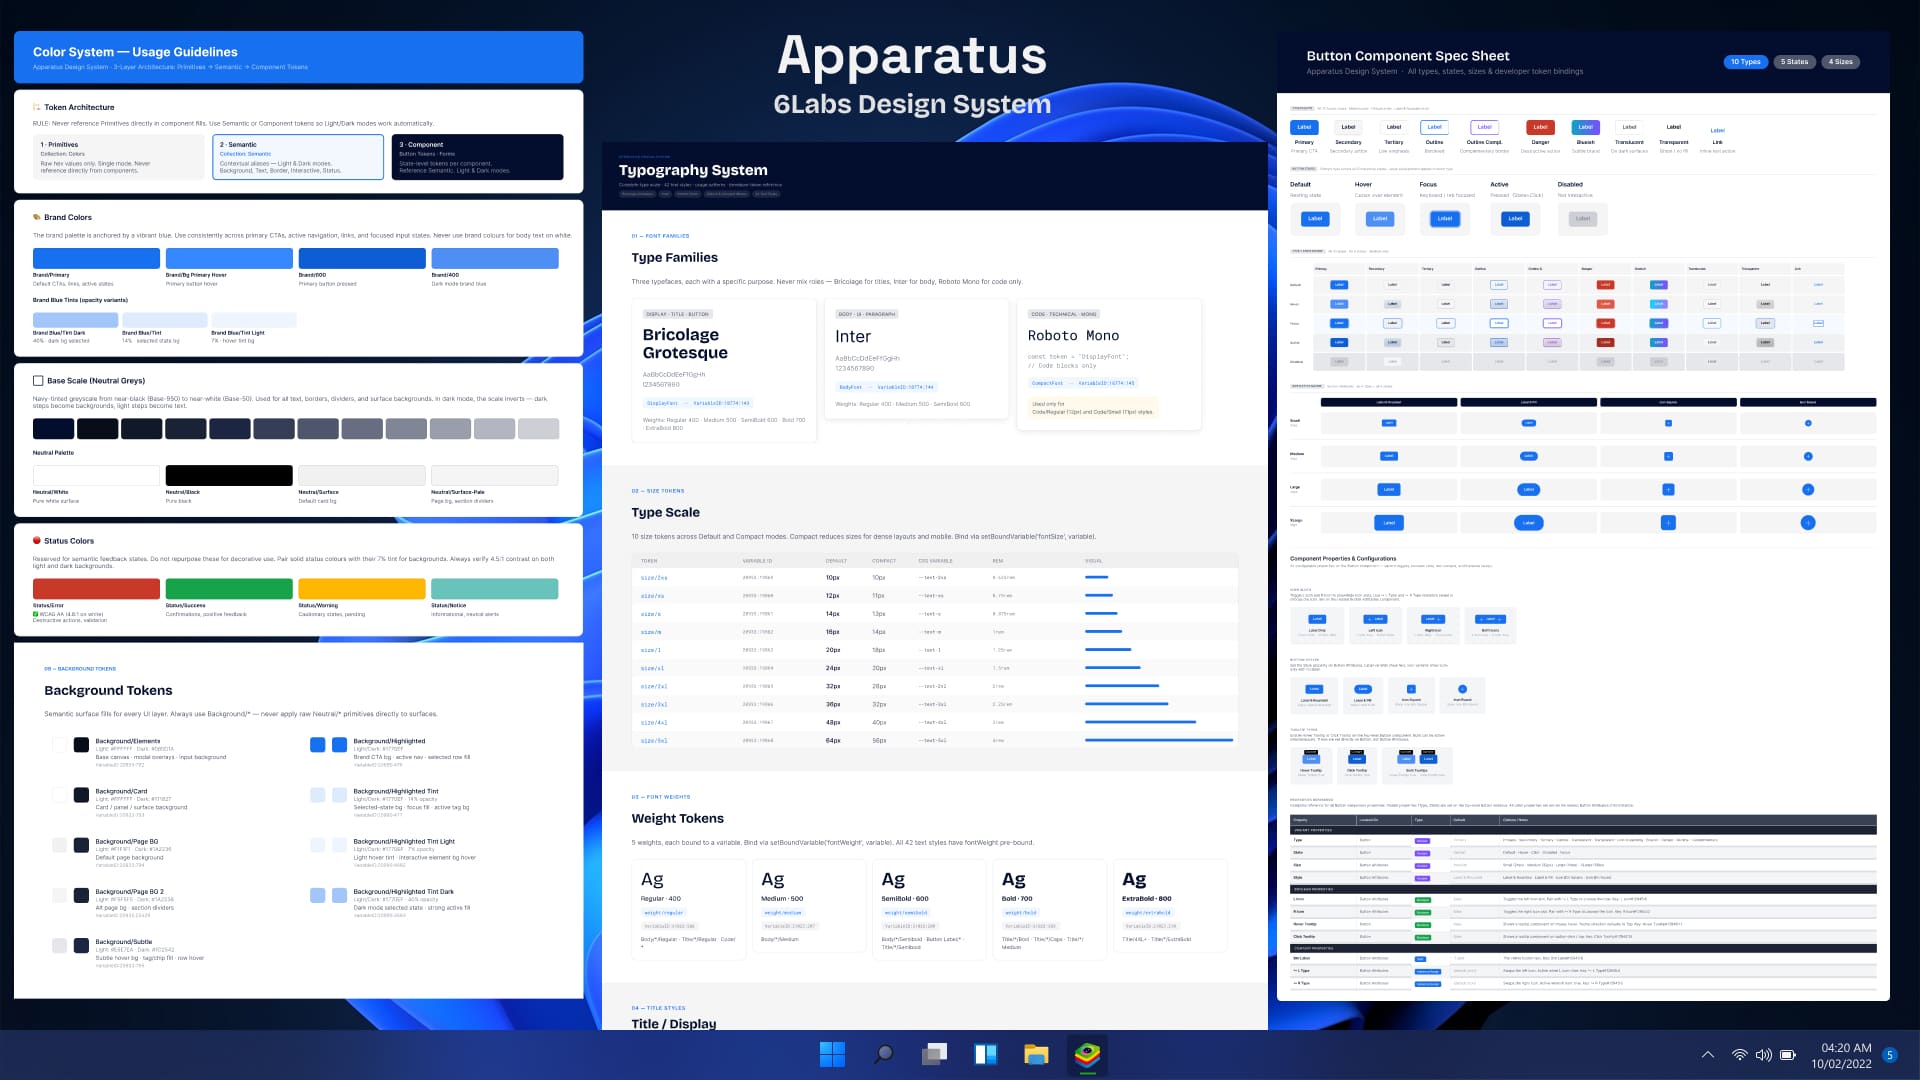Open the Bricolage Grotesque font card

tap(724, 370)
